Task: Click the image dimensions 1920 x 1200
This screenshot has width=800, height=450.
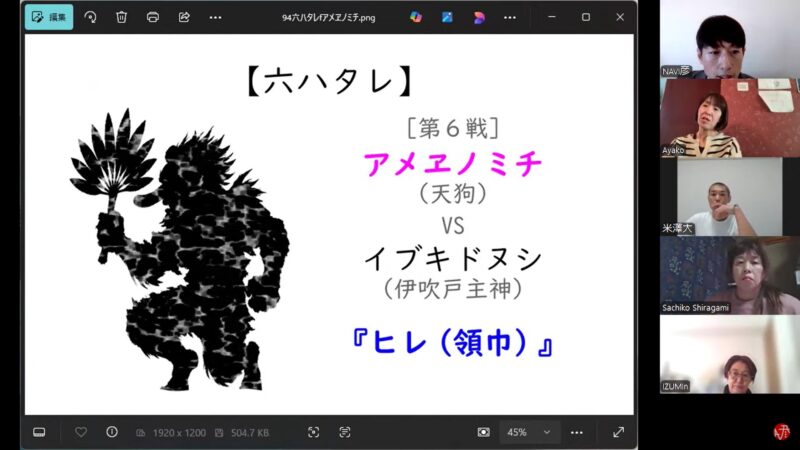Action: tap(179, 433)
